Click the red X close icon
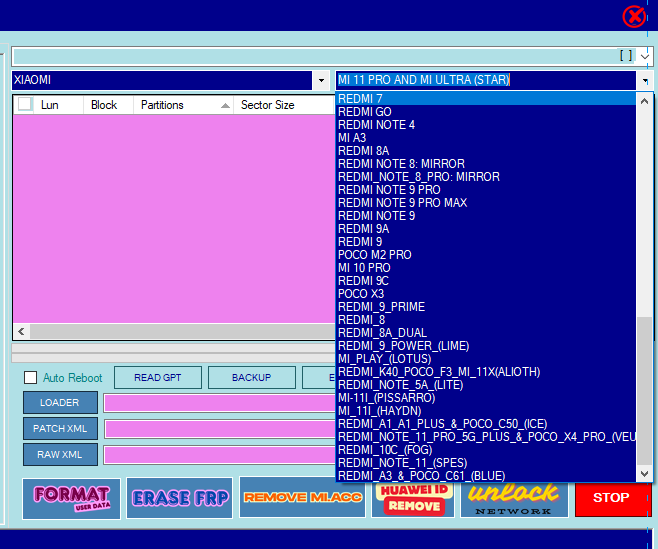Image resolution: width=658 pixels, height=549 pixels. click(634, 17)
